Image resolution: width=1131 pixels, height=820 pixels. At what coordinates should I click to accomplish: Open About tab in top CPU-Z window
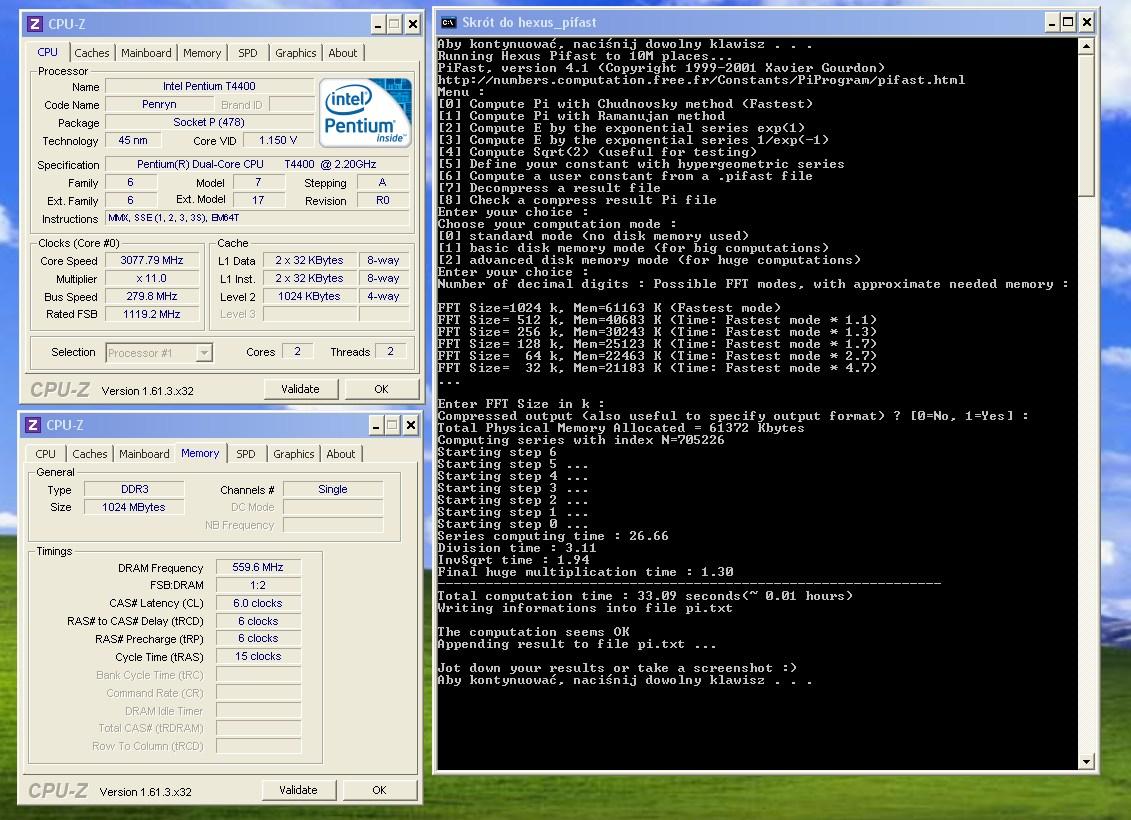[343, 53]
